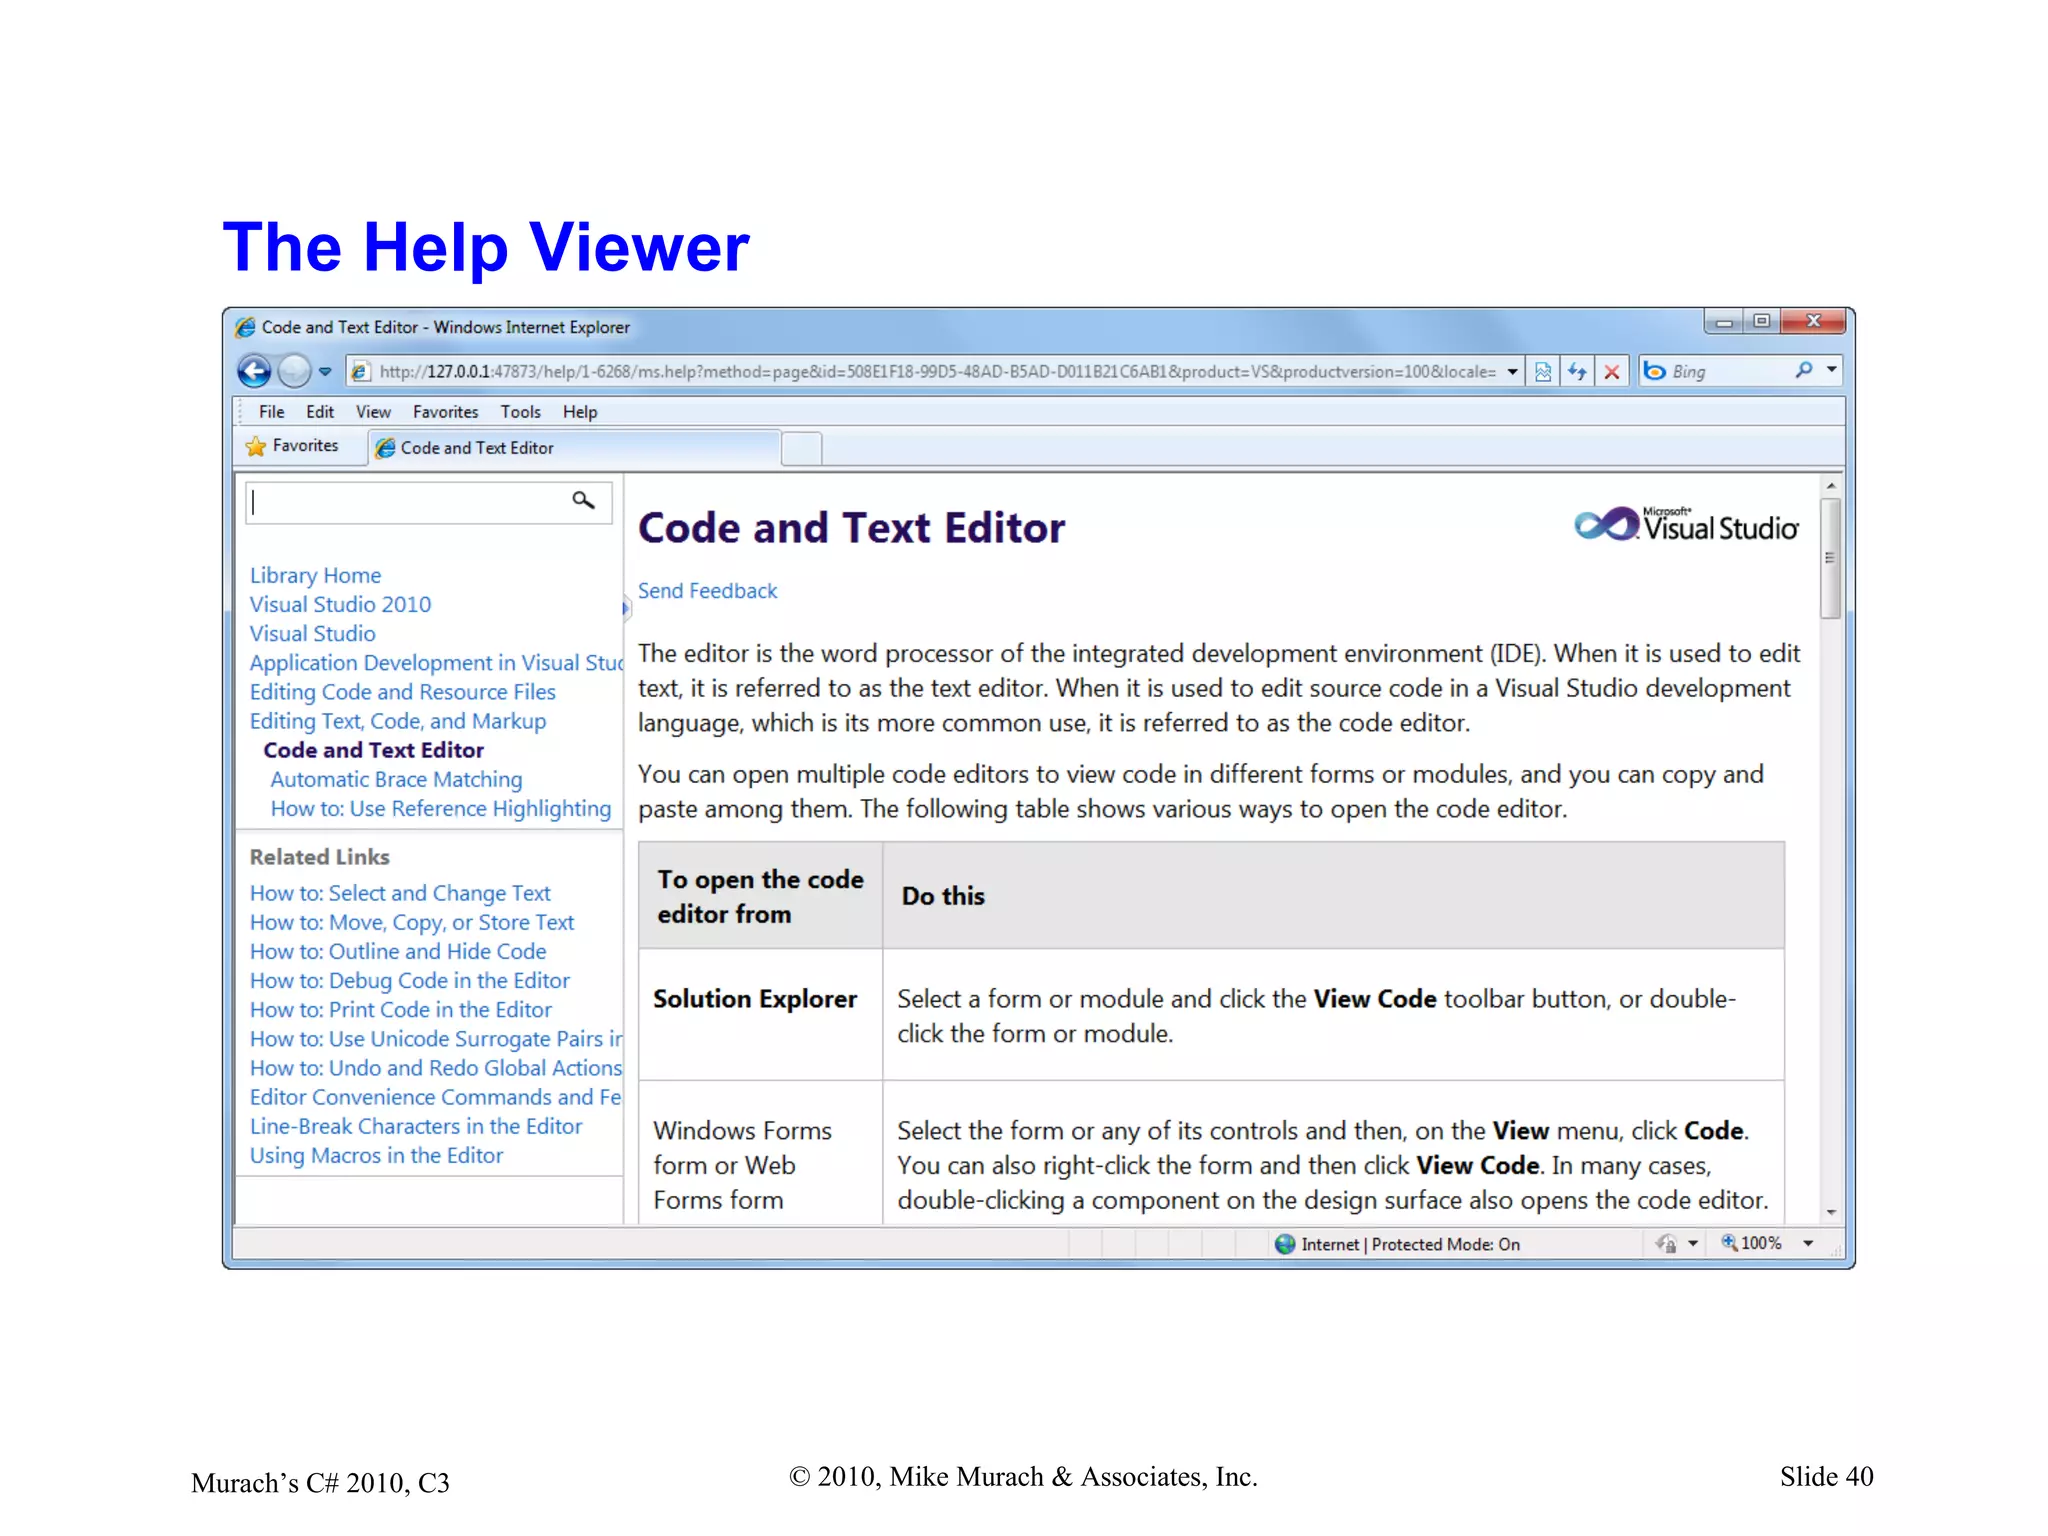Click the page icon beside the URL
This screenshot has width=2048, height=1536.
coord(360,372)
